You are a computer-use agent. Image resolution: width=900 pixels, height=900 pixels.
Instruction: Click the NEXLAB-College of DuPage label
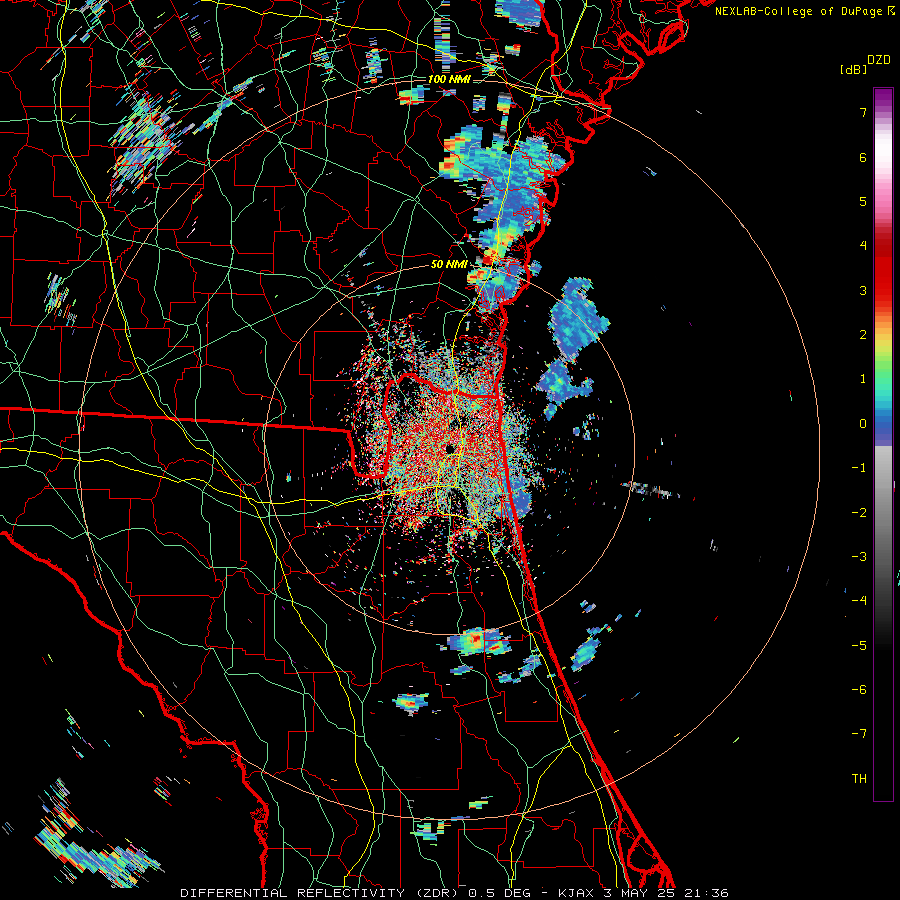pos(804,11)
